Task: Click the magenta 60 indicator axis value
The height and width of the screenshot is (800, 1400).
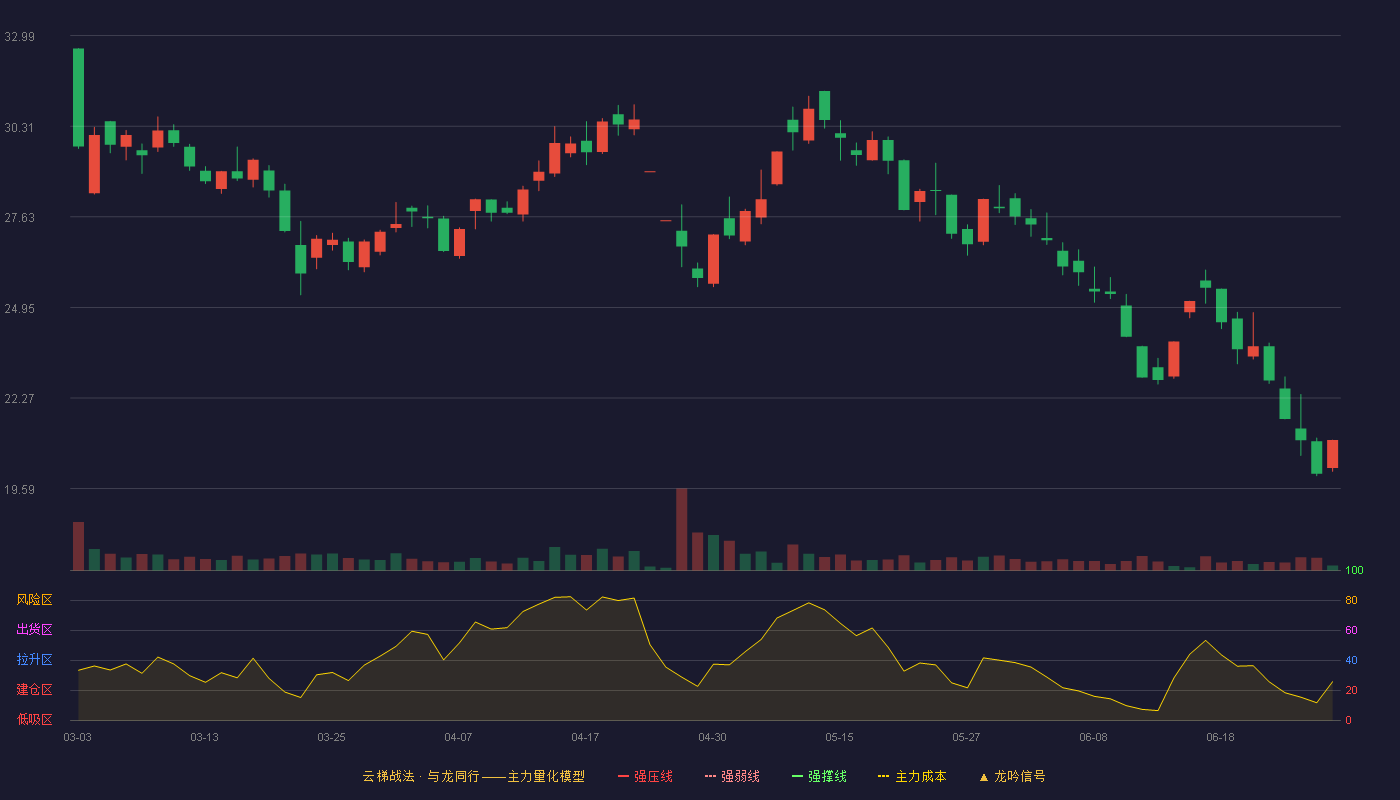Action: (1351, 630)
